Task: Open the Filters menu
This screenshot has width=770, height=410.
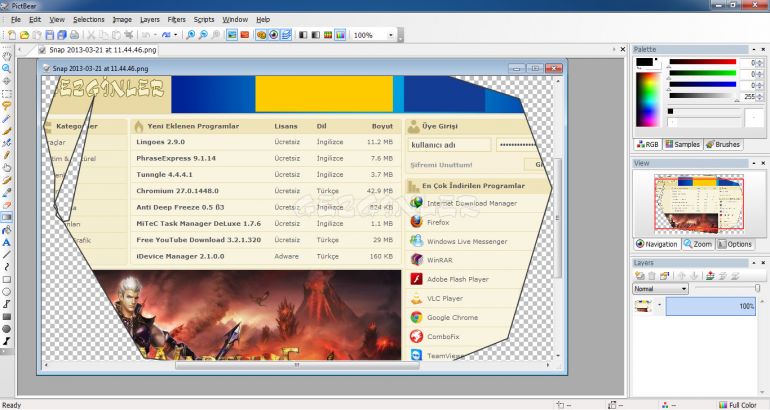Action: tap(176, 20)
